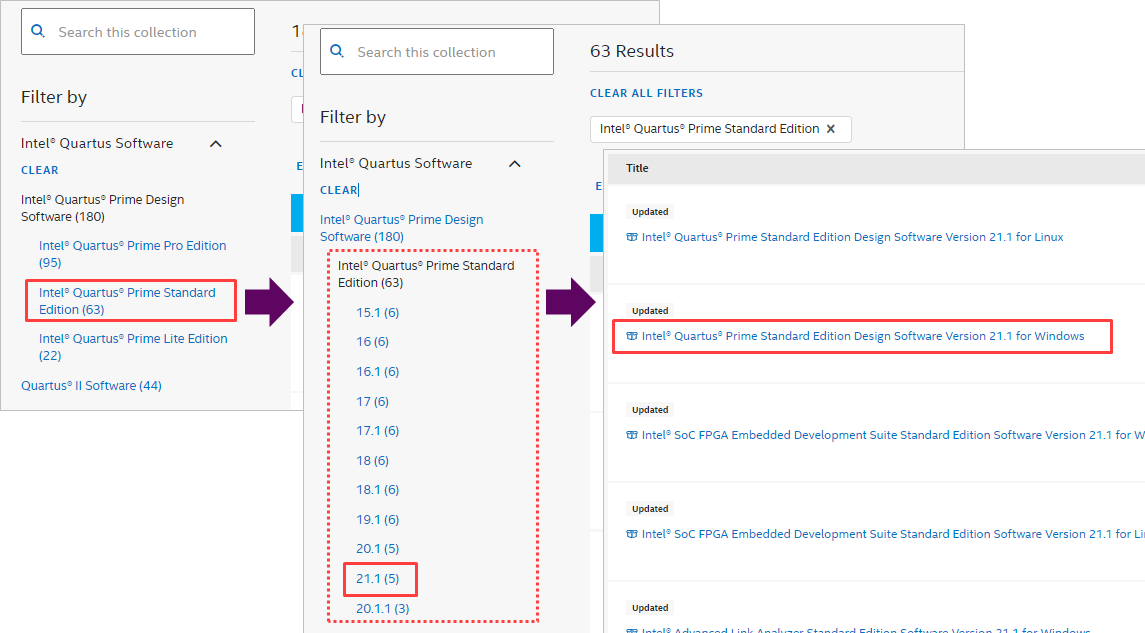Screen dimensions: 1145x633
Task: Click Intel Quartus Prime Design Software (180) in left panel
Action: tap(102, 208)
